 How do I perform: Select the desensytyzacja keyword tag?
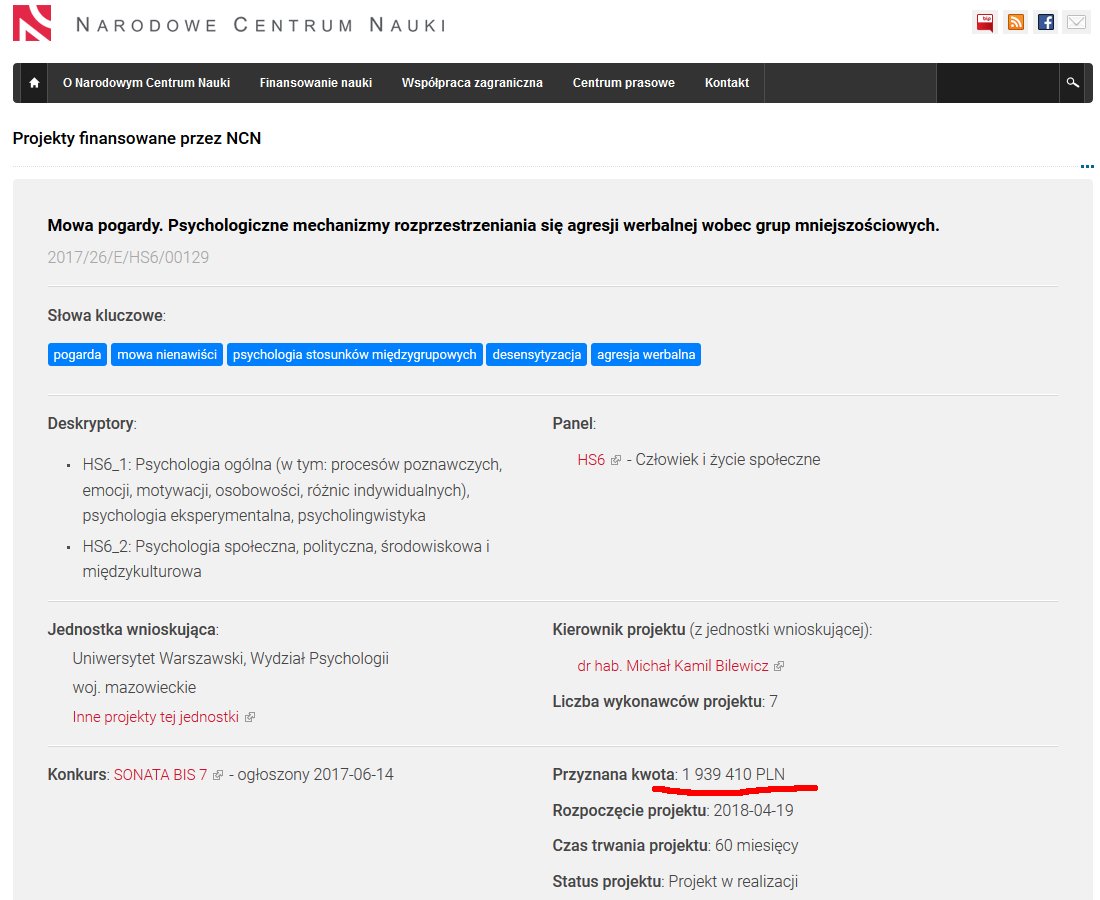[x=537, y=354]
